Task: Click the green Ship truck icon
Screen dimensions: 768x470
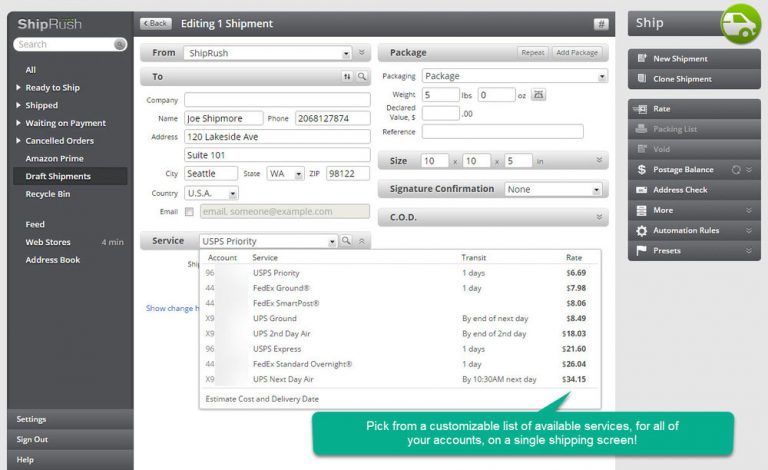Action: (741, 24)
